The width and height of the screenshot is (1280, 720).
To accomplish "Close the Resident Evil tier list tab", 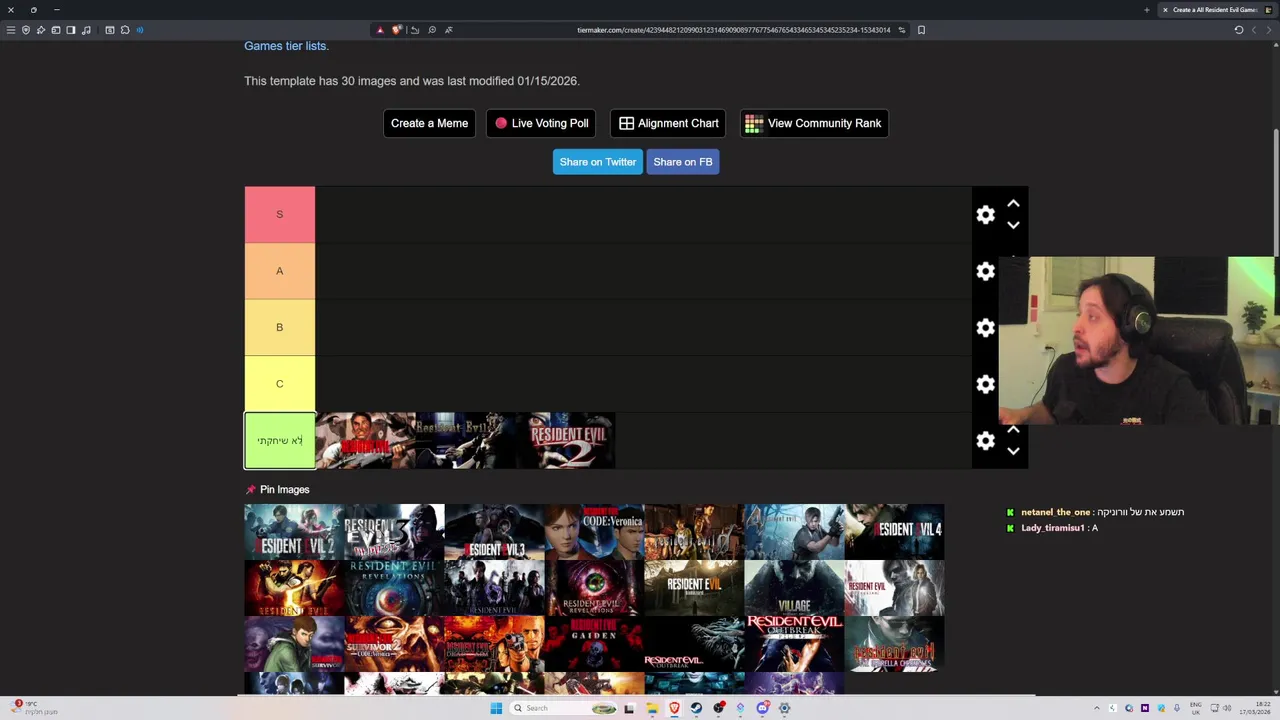I will [x=1165, y=10].
